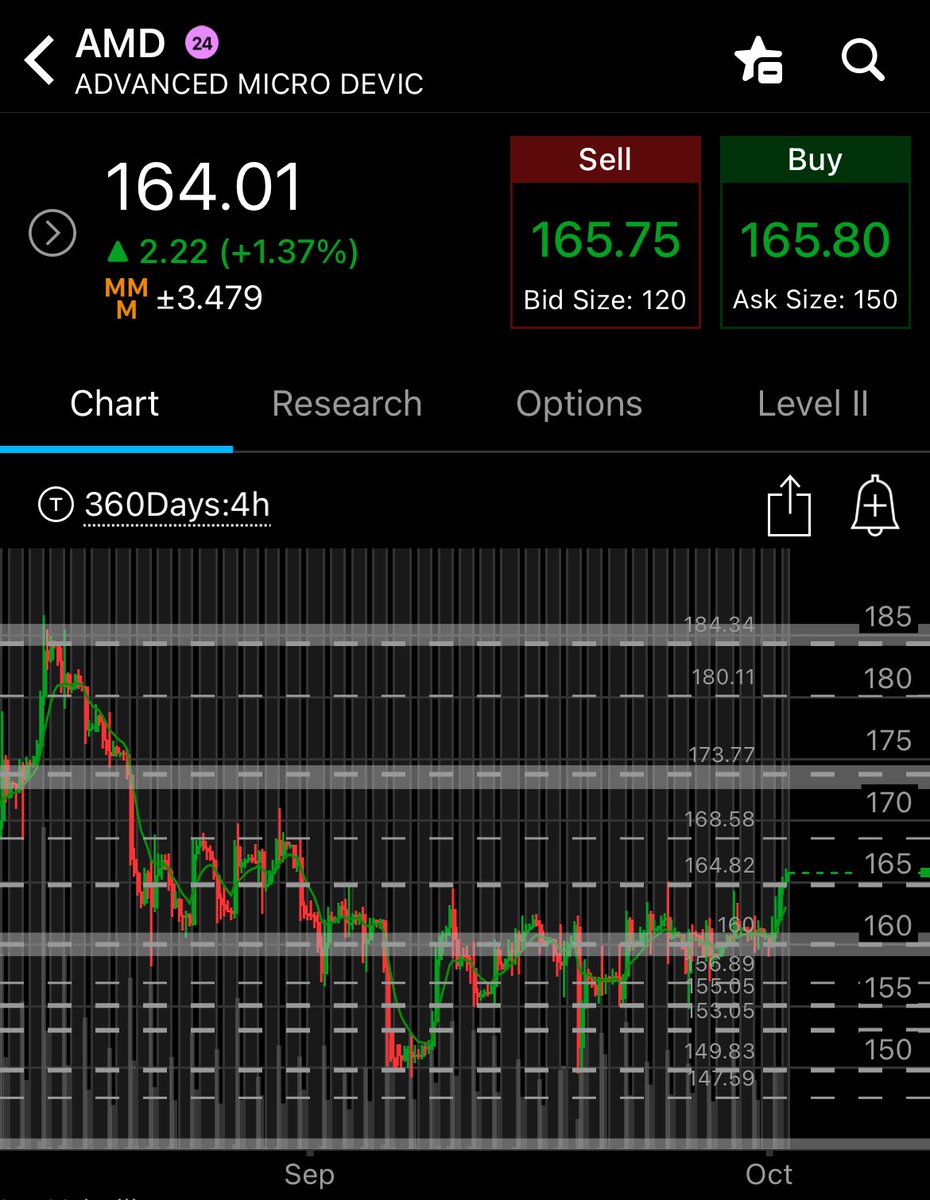Tap the 149.83 level label
Screen dimensions: 930x1200
[721, 1051]
